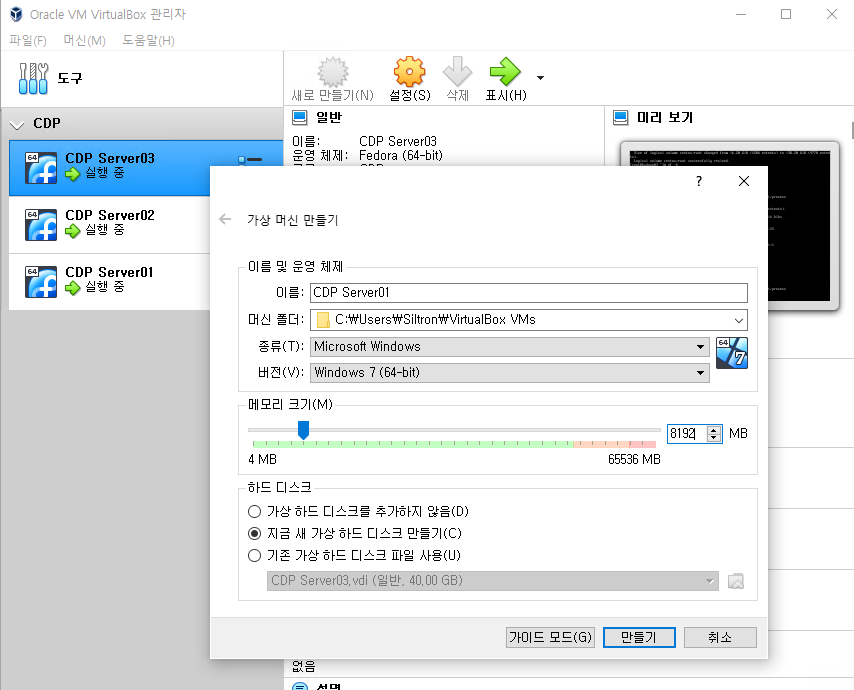The width and height of the screenshot is (854, 690).
Task: Close the 가상 머신 만들기 dialog
Action: pyautogui.click(x=743, y=181)
